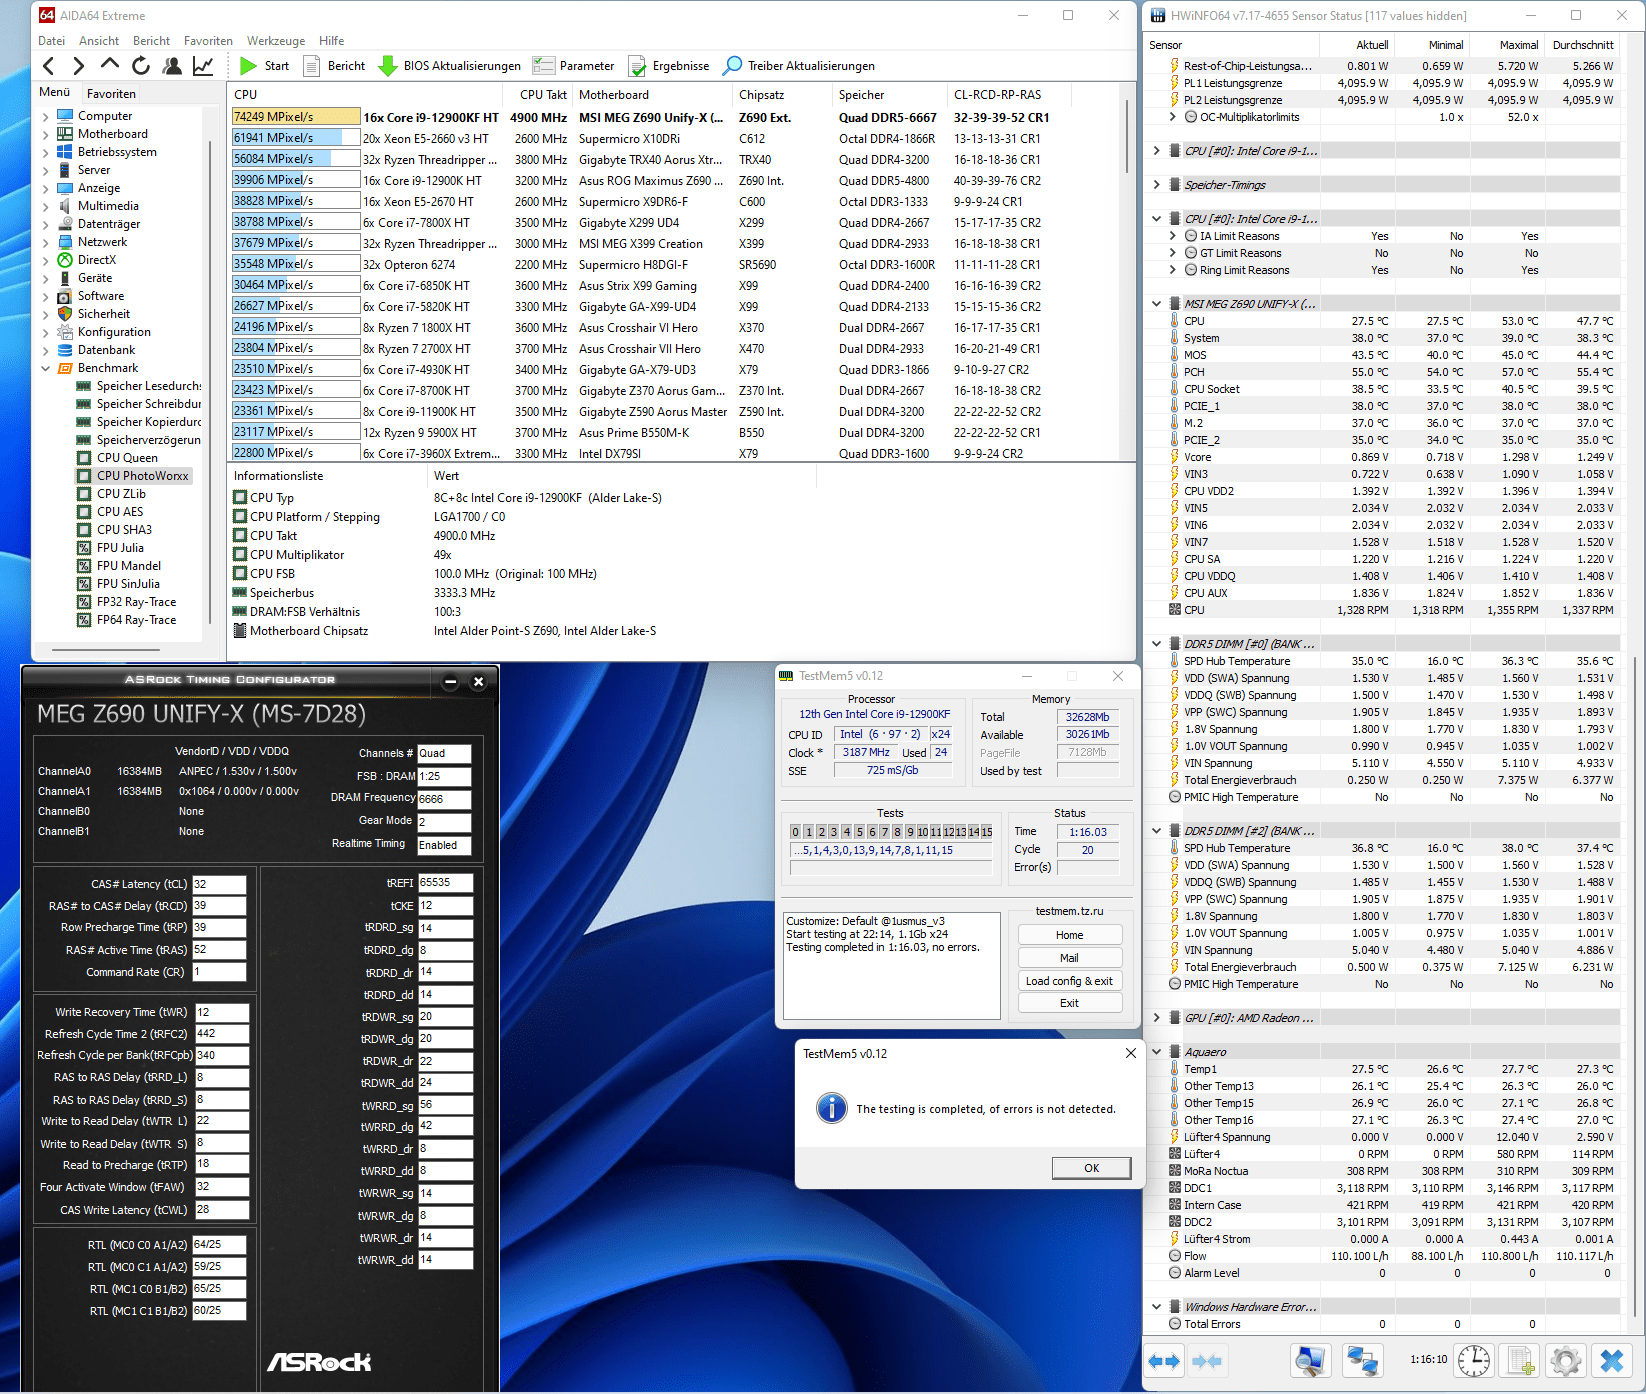Click Load config & exit button
Viewport: 1646px width, 1394px height.
[x=1069, y=981]
